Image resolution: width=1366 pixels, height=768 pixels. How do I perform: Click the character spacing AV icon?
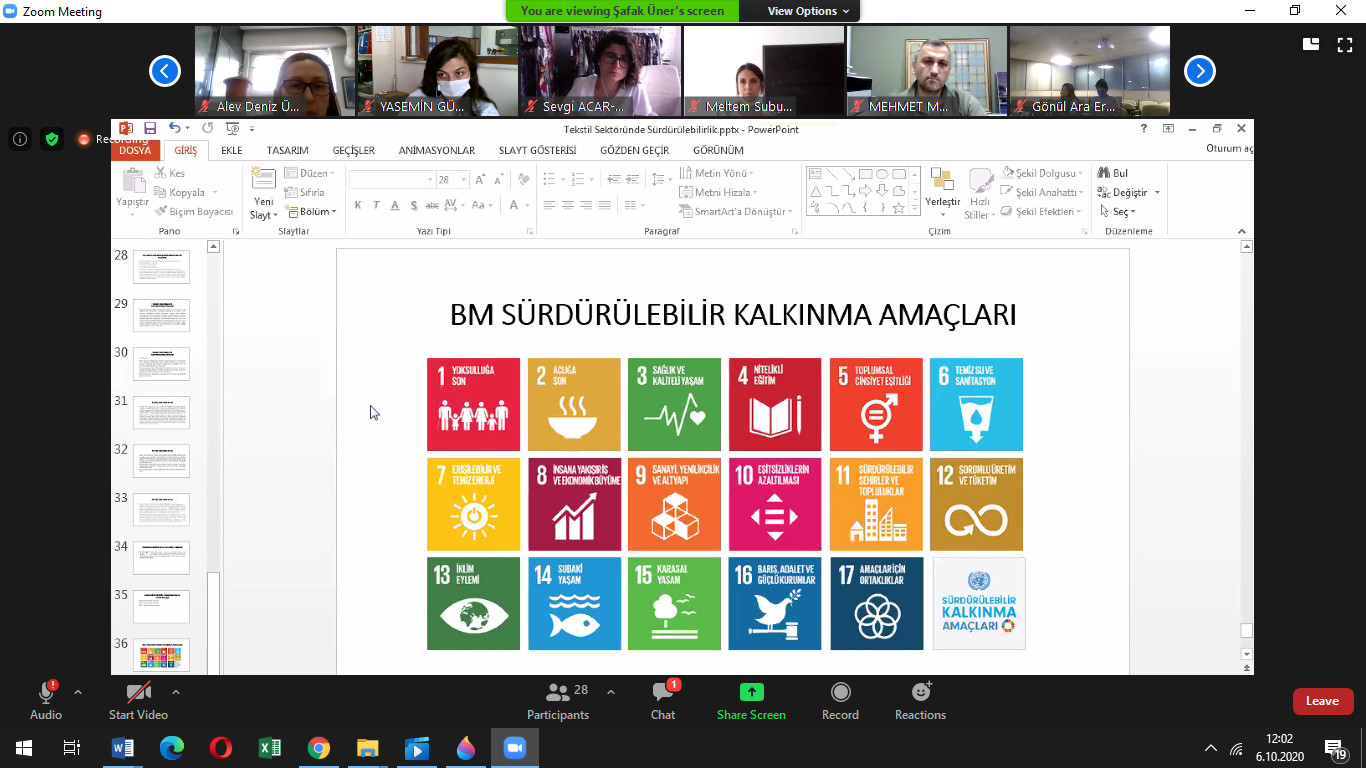(452, 205)
